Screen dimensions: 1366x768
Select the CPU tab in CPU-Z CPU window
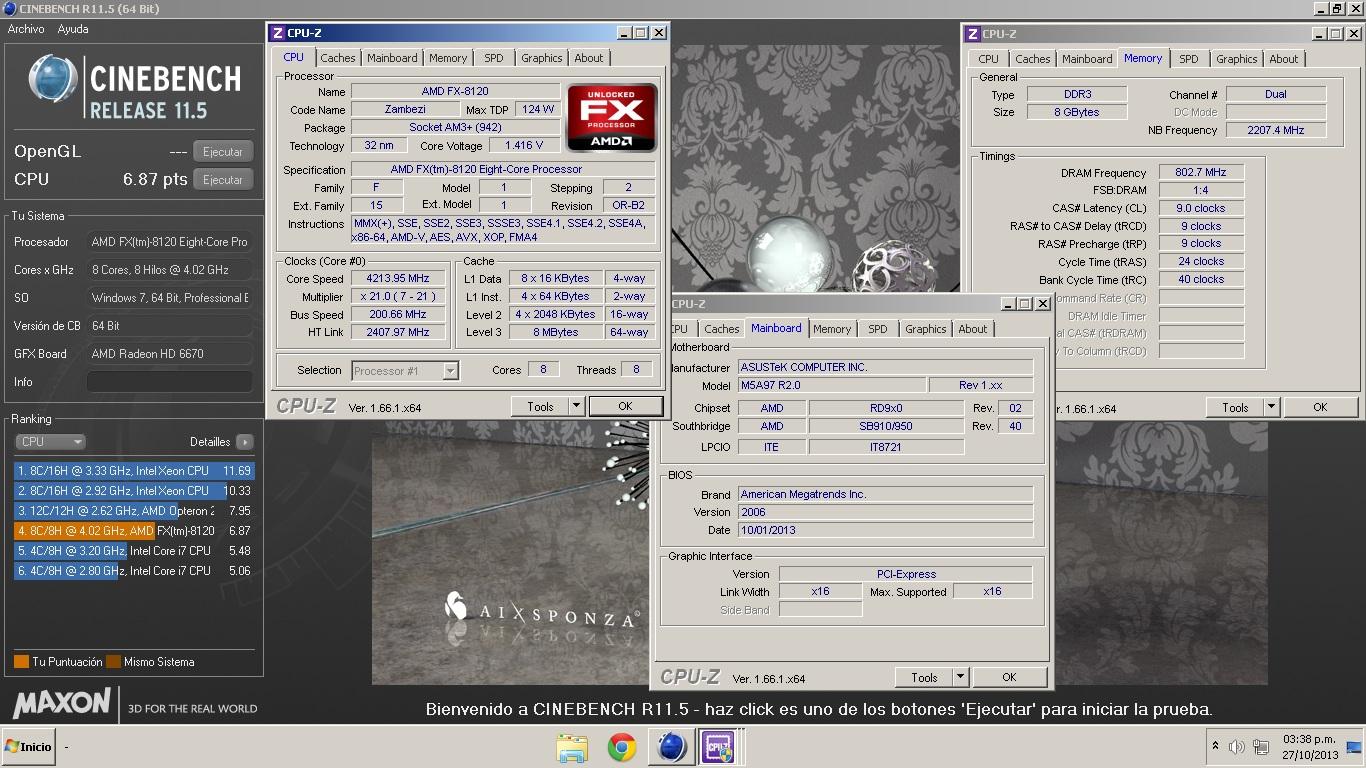tap(293, 57)
